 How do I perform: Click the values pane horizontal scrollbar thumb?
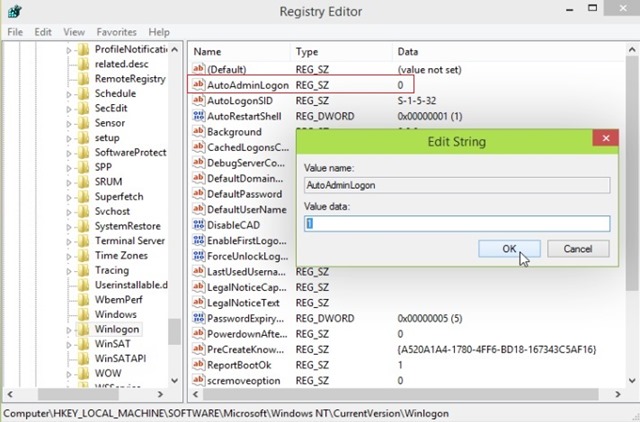coord(400,394)
